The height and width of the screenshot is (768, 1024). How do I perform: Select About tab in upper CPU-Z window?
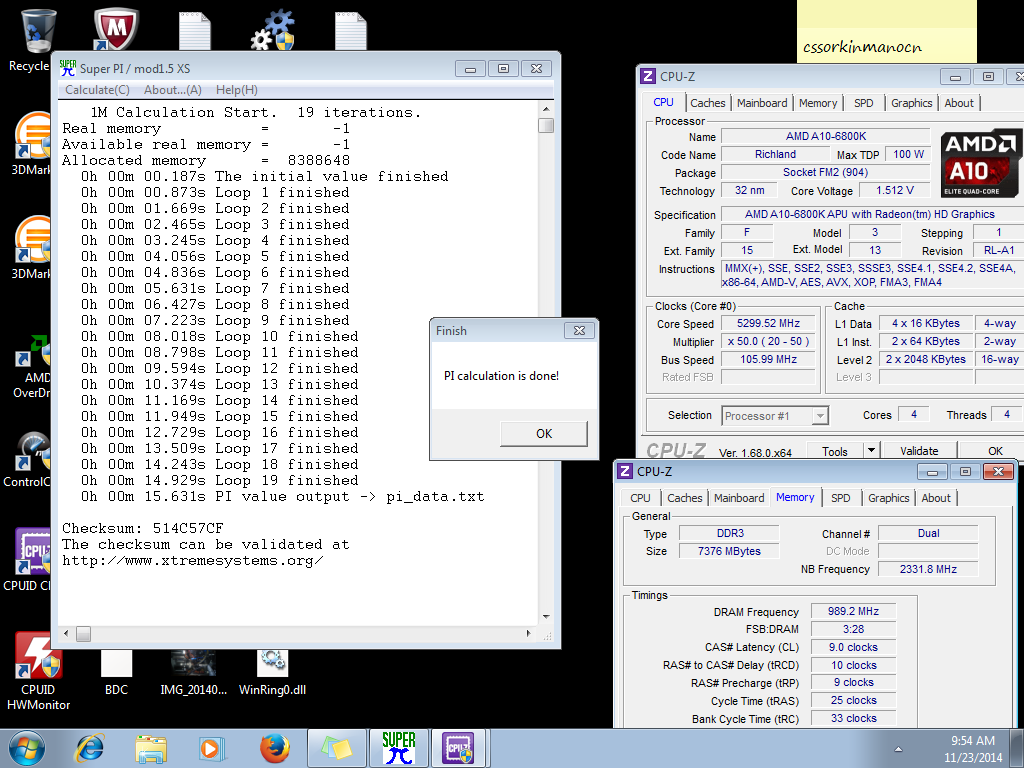(x=959, y=103)
